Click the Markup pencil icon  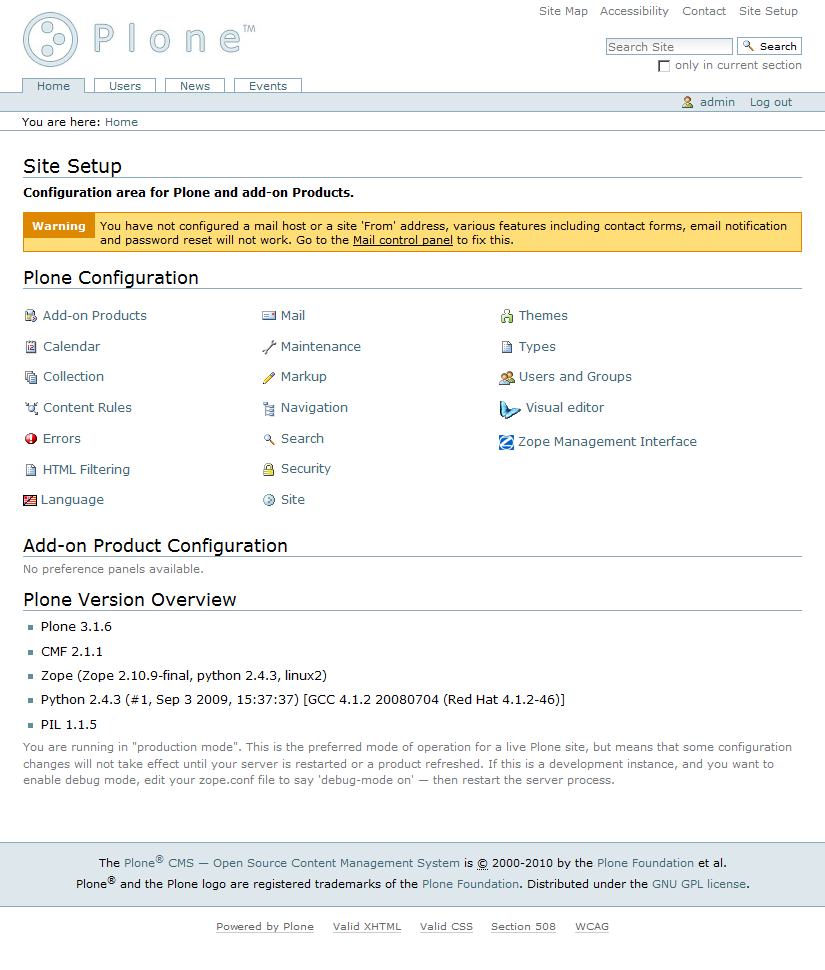(x=269, y=377)
